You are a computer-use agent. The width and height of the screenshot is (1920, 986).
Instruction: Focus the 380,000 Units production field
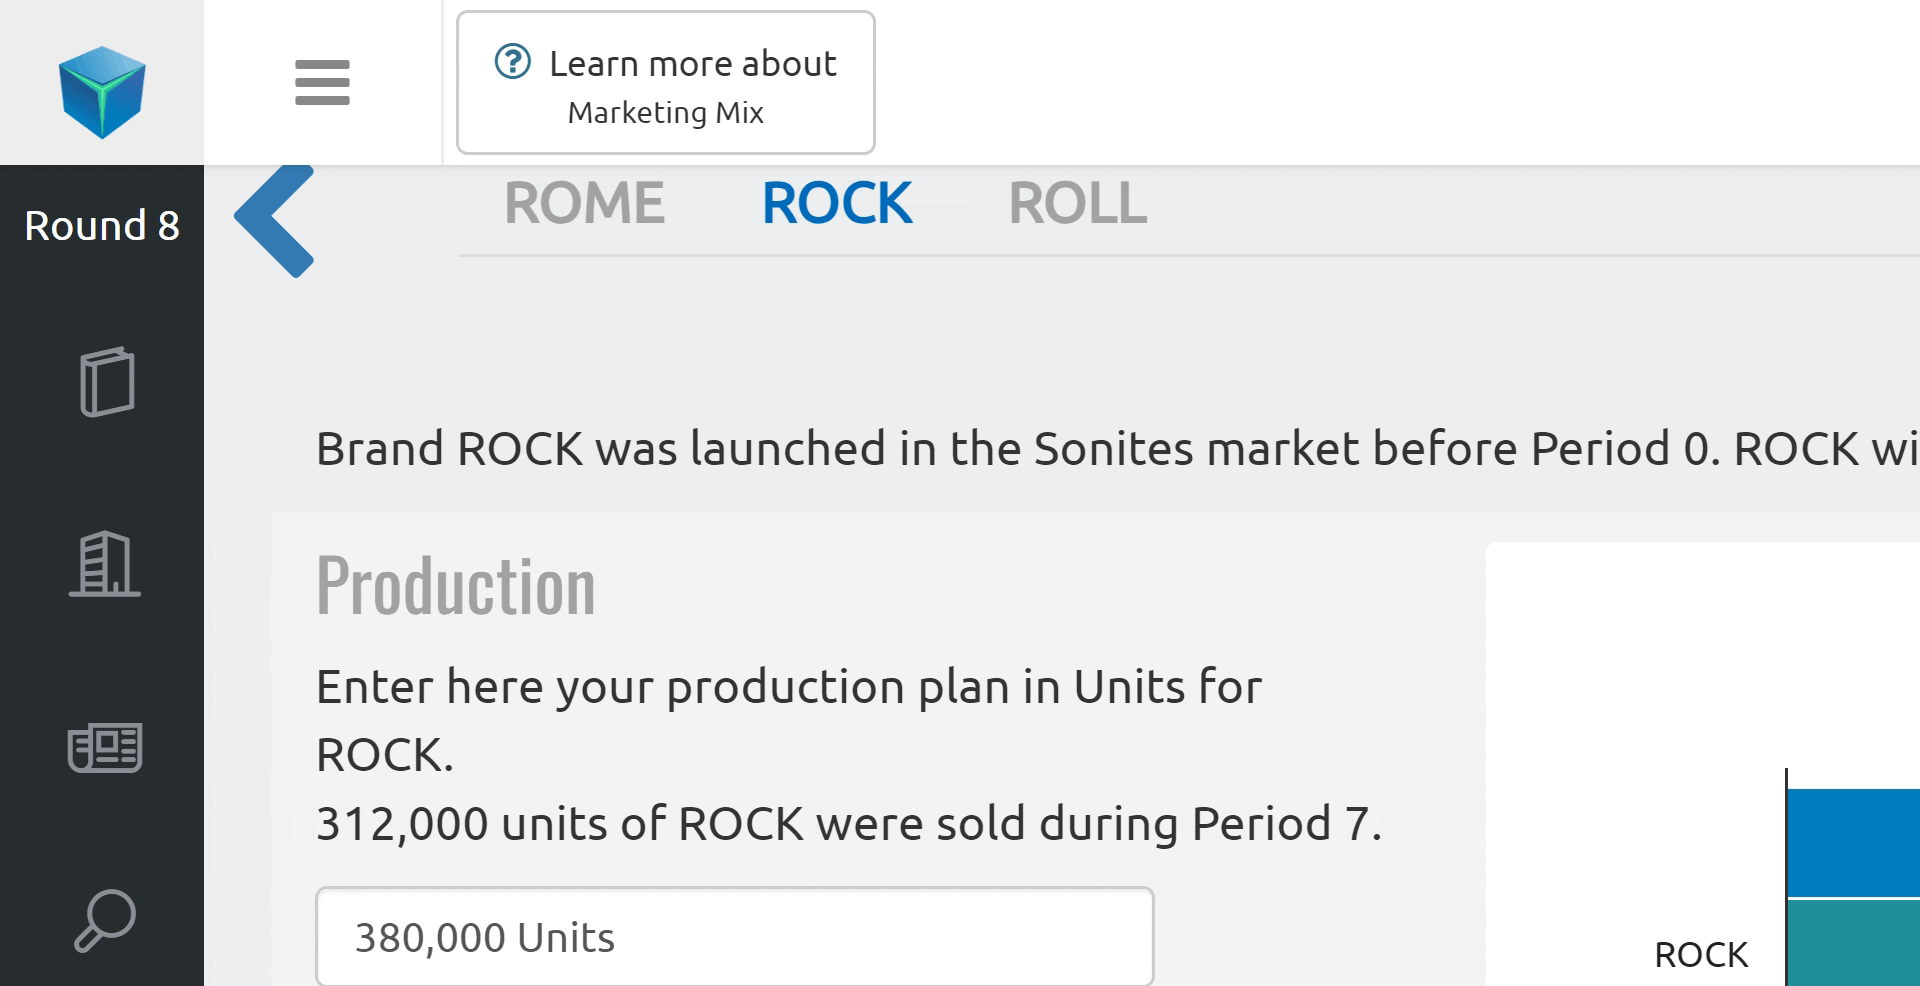(x=734, y=937)
